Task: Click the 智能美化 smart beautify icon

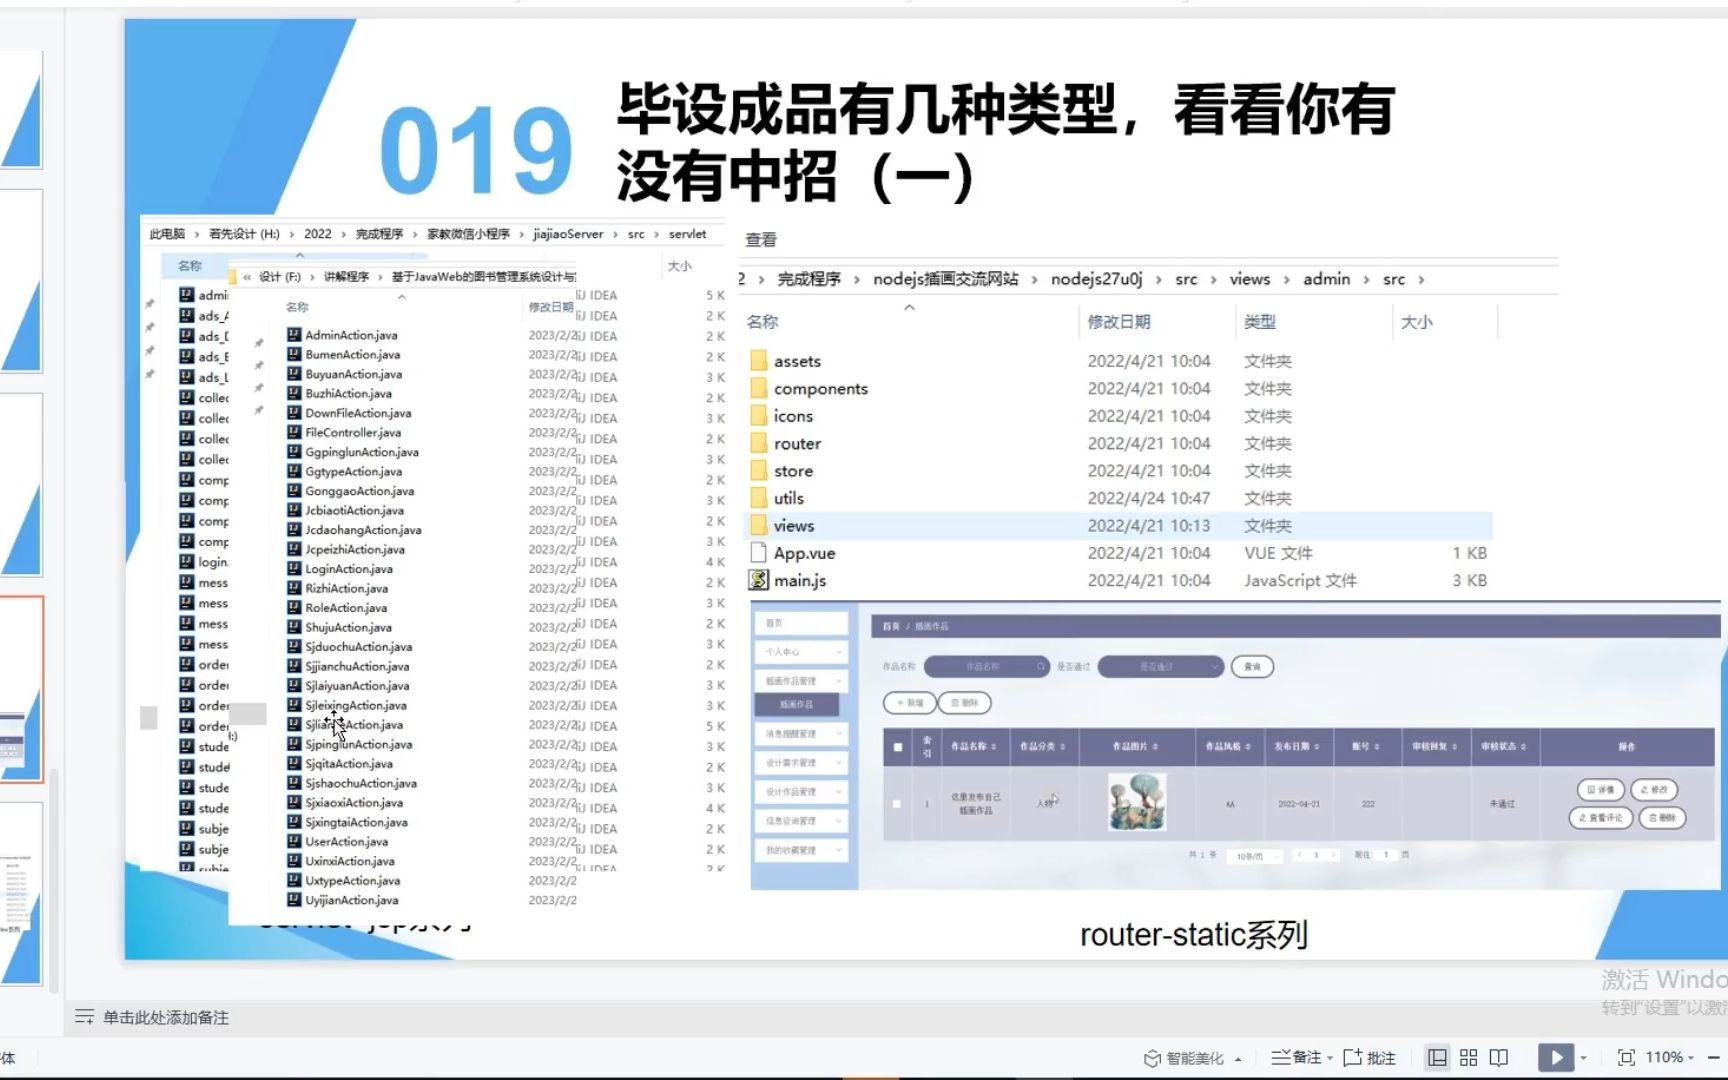Action: [1152, 1057]
